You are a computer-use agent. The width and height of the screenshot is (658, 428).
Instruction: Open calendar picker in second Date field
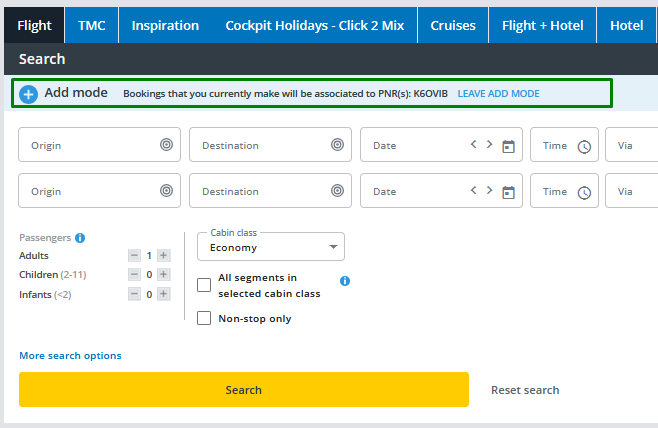[508, 192]
